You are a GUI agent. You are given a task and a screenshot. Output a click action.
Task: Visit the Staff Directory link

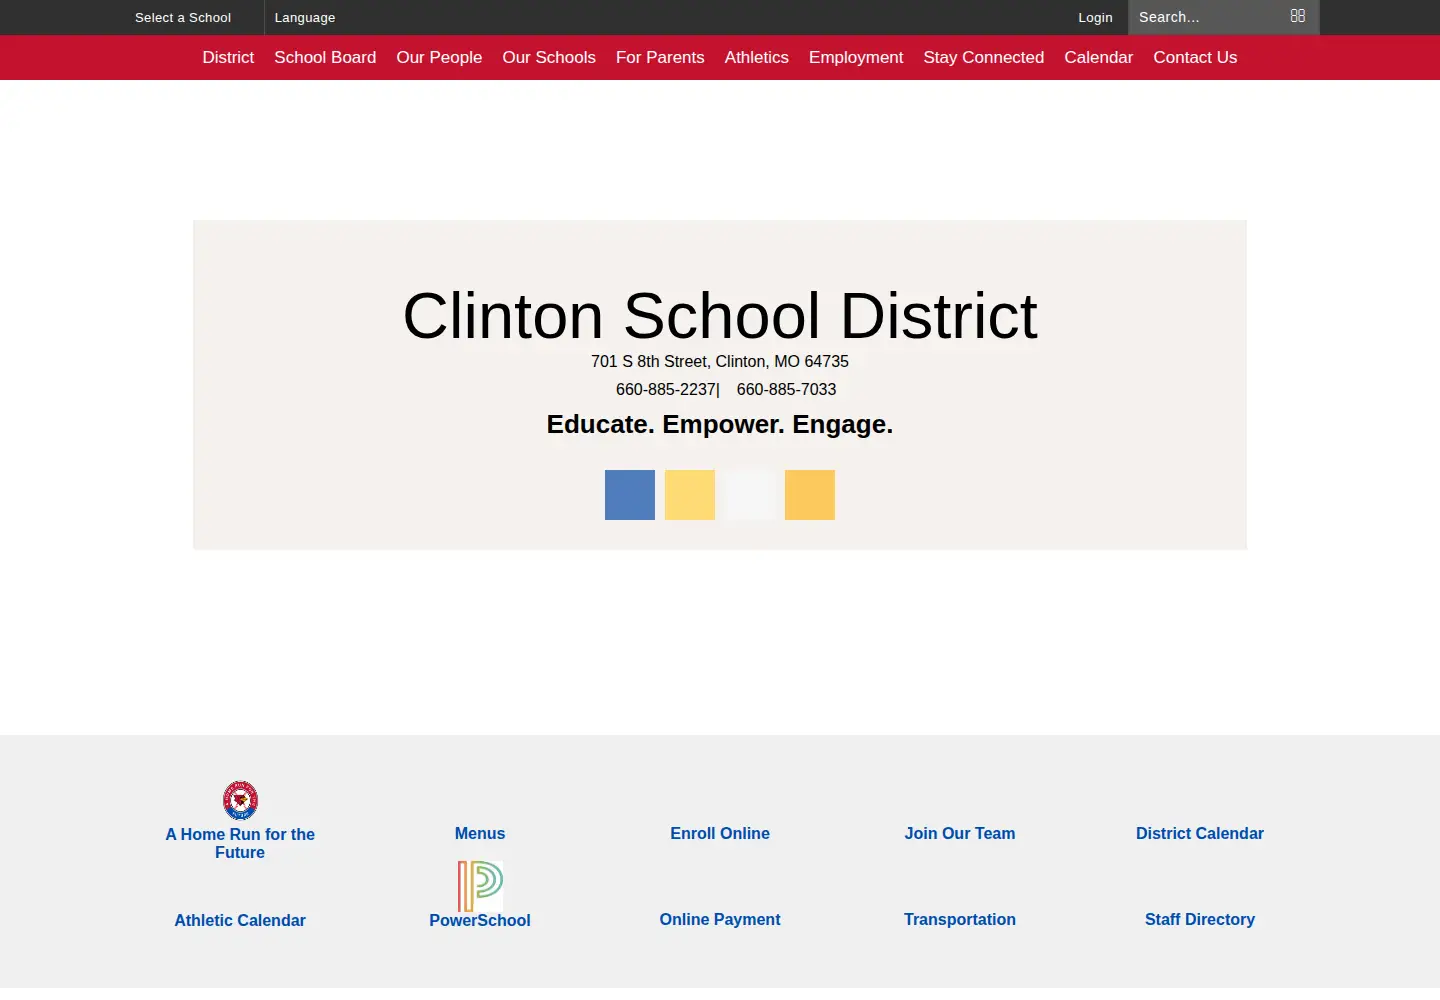1200,919
